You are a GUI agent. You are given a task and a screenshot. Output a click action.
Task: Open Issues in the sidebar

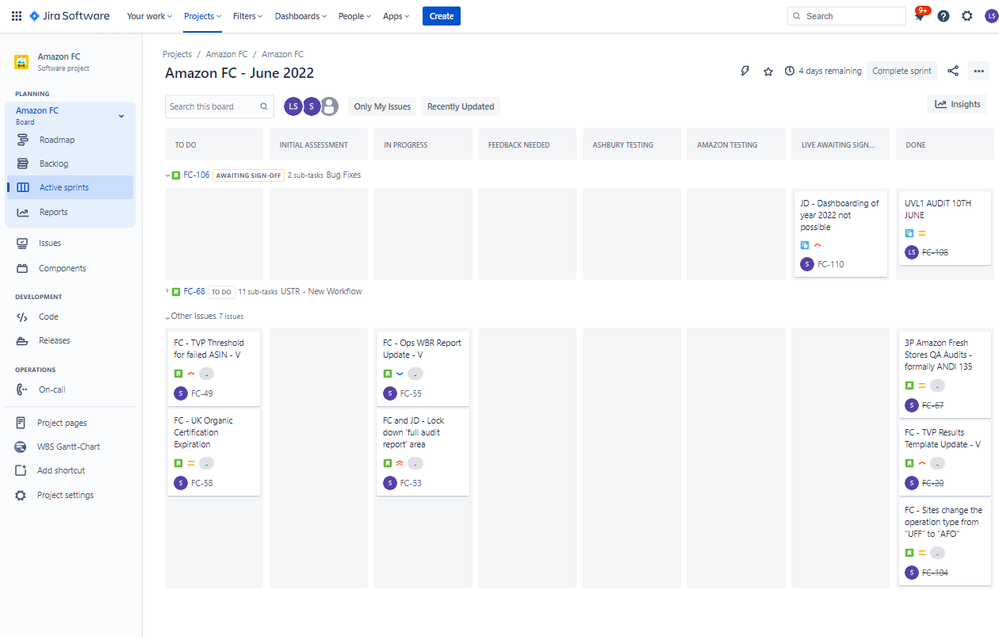click(70, 243)
